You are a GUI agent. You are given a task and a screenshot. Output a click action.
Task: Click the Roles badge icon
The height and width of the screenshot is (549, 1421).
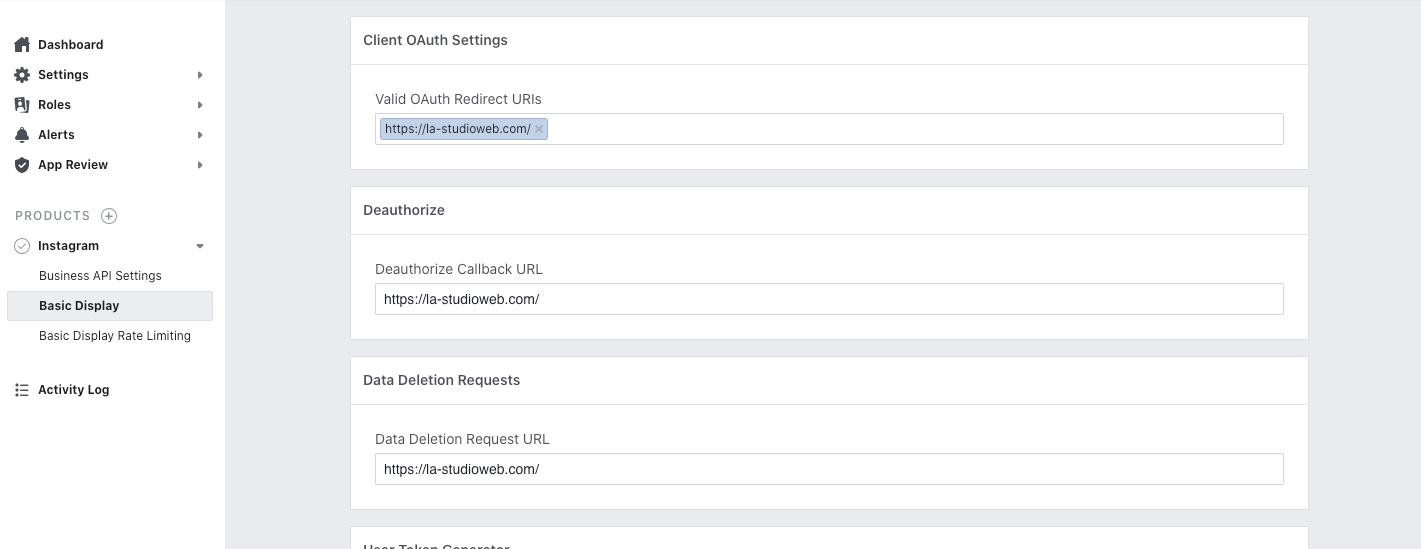(22, 105)
